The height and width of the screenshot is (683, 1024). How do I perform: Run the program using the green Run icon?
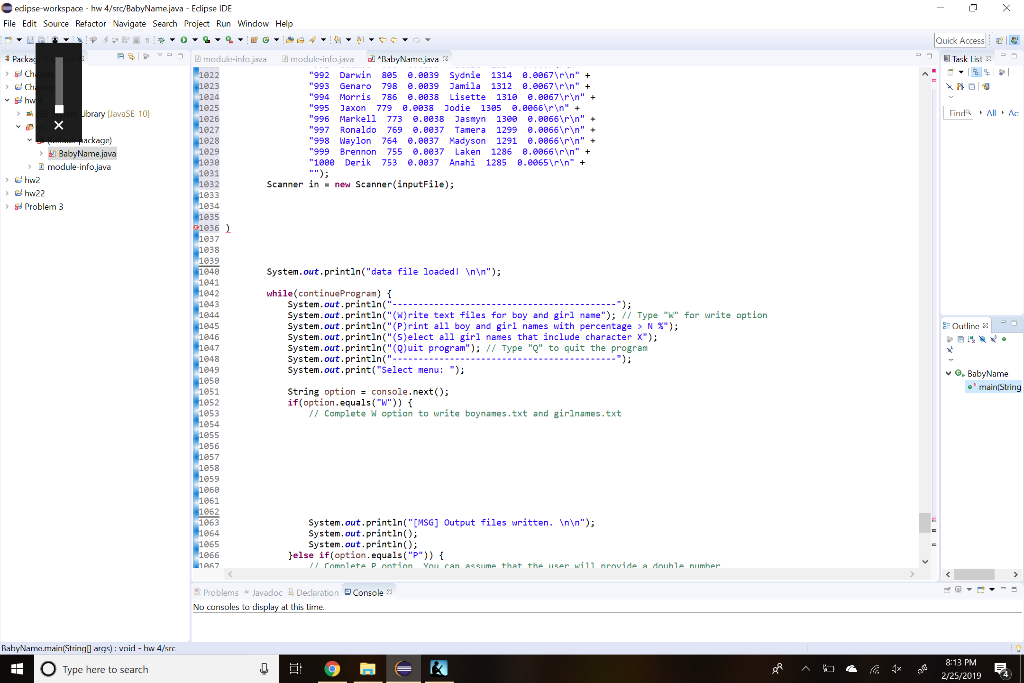pyautogui.click(x=184, y=40)
